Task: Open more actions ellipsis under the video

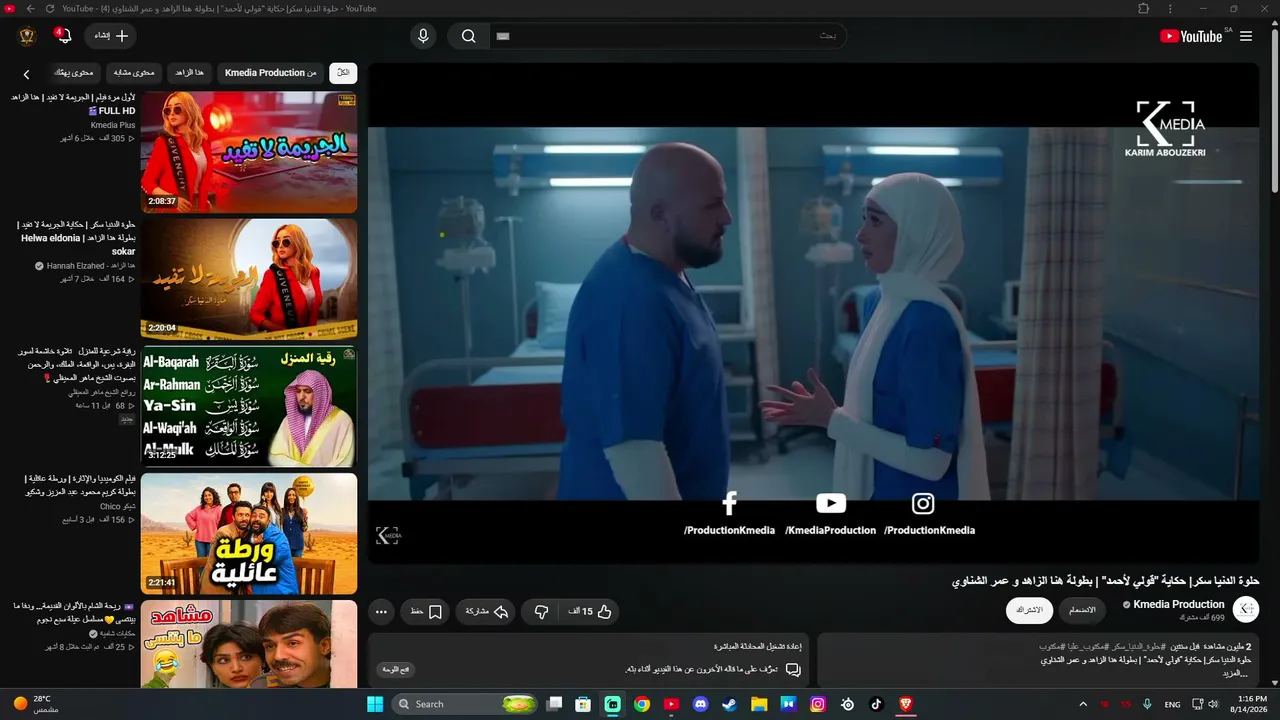Action: pyautogui.click(x=381, y=612)
